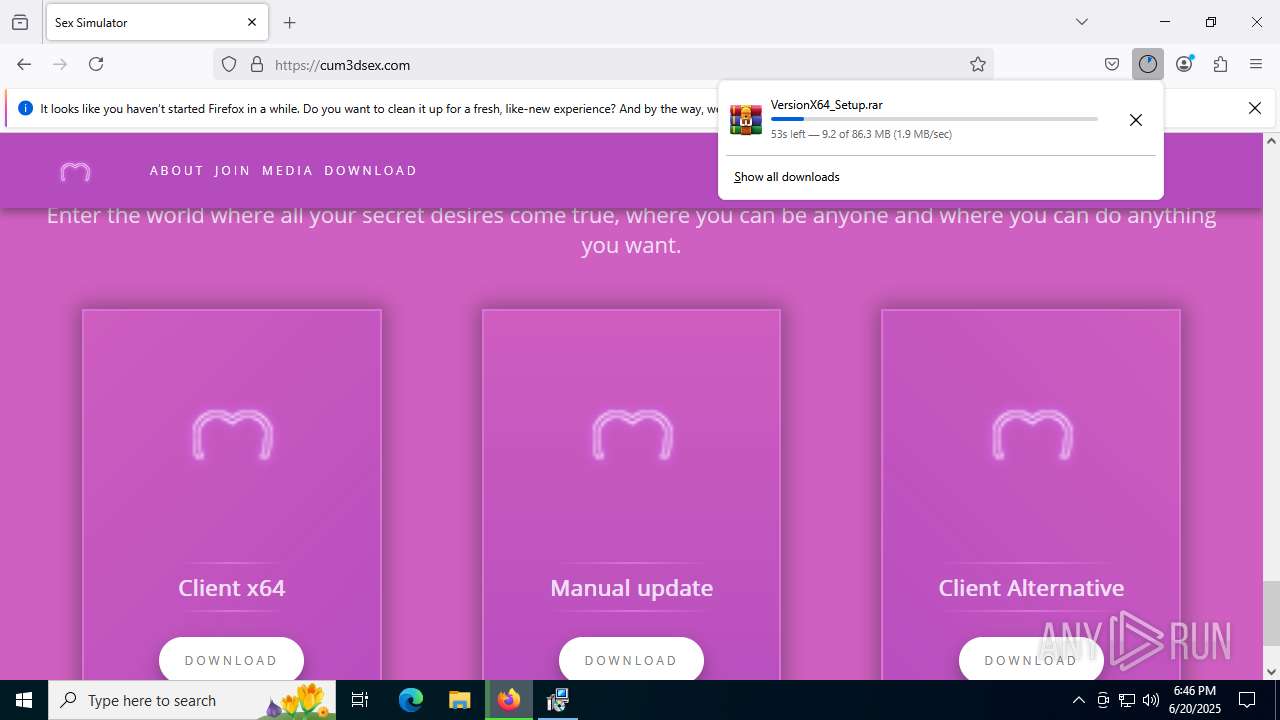Open the JOIN menu item
The width and height of the screenshot is (1280, 720).
pyautogui.click(x=233, y=171)
